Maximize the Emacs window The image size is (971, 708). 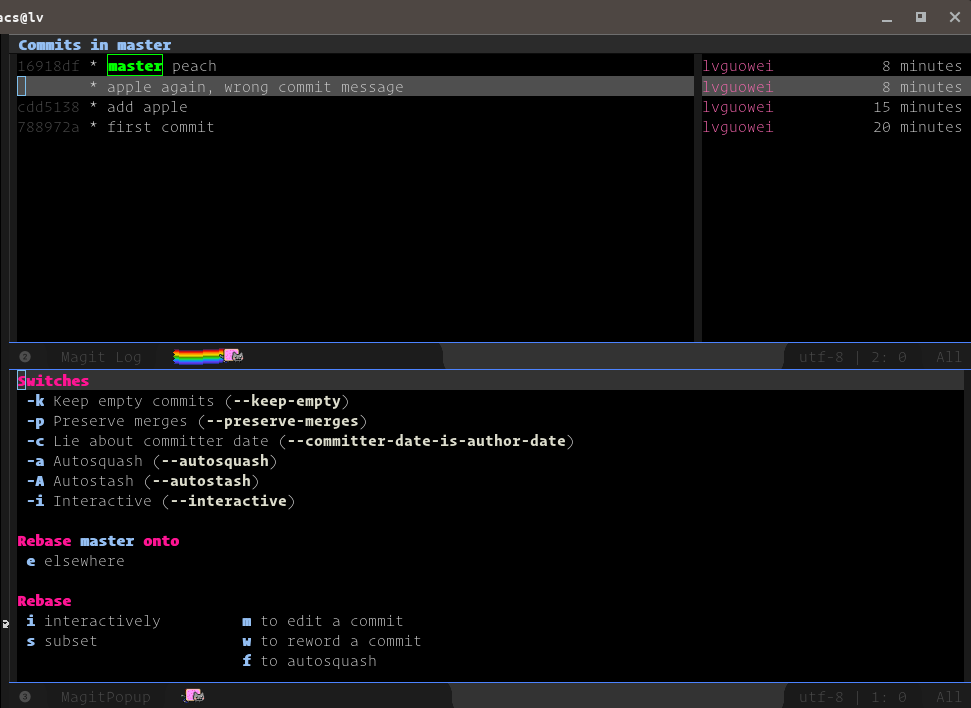coord(921,17)
